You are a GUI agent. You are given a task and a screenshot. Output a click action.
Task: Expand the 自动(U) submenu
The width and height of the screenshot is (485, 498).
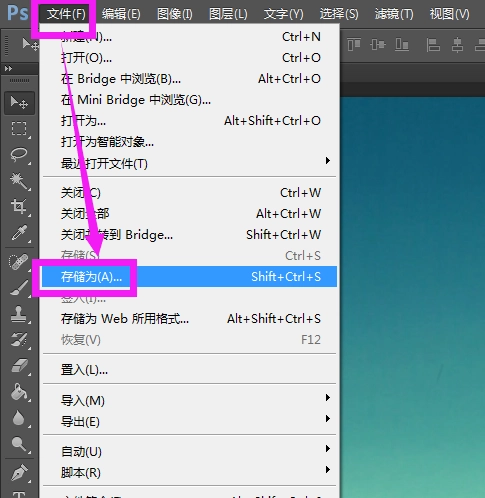point(189,452)
